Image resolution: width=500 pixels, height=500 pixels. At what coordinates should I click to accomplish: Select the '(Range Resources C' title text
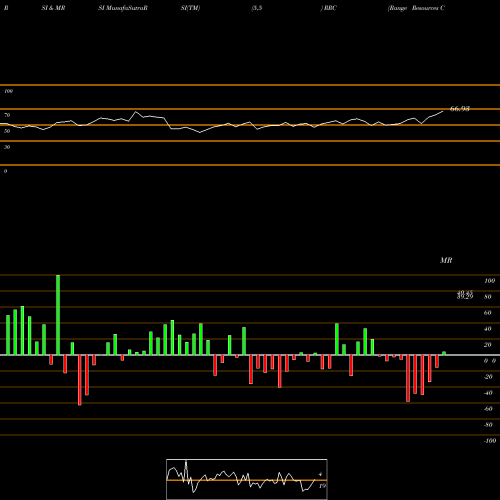[416, 8]
